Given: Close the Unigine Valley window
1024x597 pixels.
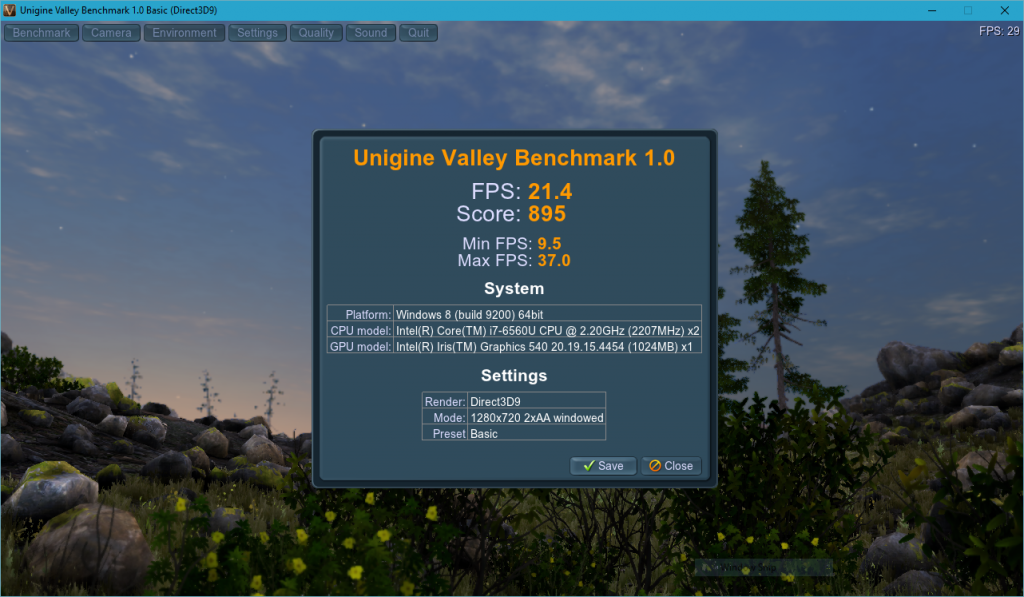Looking at the screenshot, I should (1004, 10).
